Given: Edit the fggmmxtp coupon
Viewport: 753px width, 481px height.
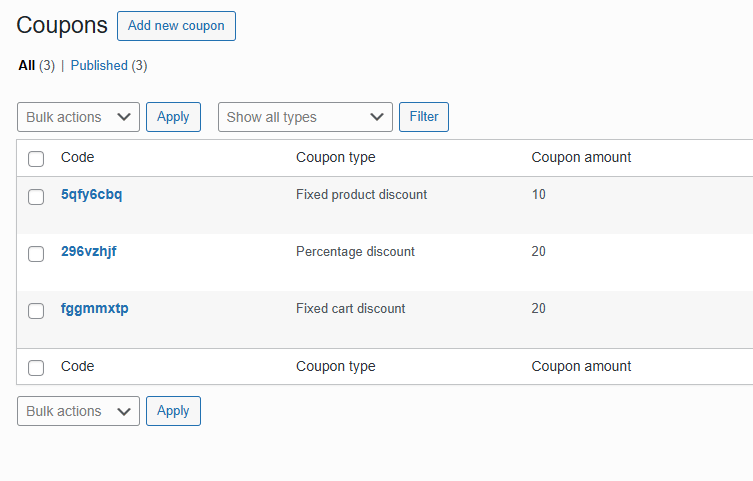Looking at the screenshot, I should (94, 309).
